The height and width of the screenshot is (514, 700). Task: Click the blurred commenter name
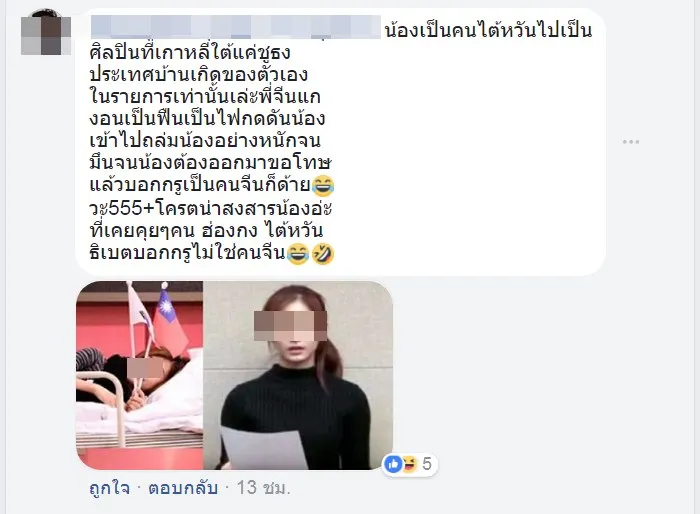click(236, 27)
